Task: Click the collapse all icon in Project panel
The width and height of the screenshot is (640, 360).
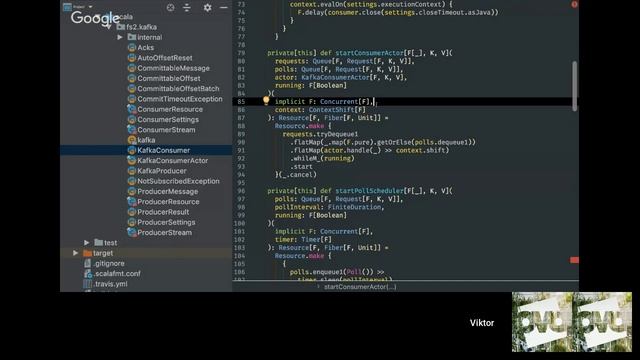Action: coord(187,7)
